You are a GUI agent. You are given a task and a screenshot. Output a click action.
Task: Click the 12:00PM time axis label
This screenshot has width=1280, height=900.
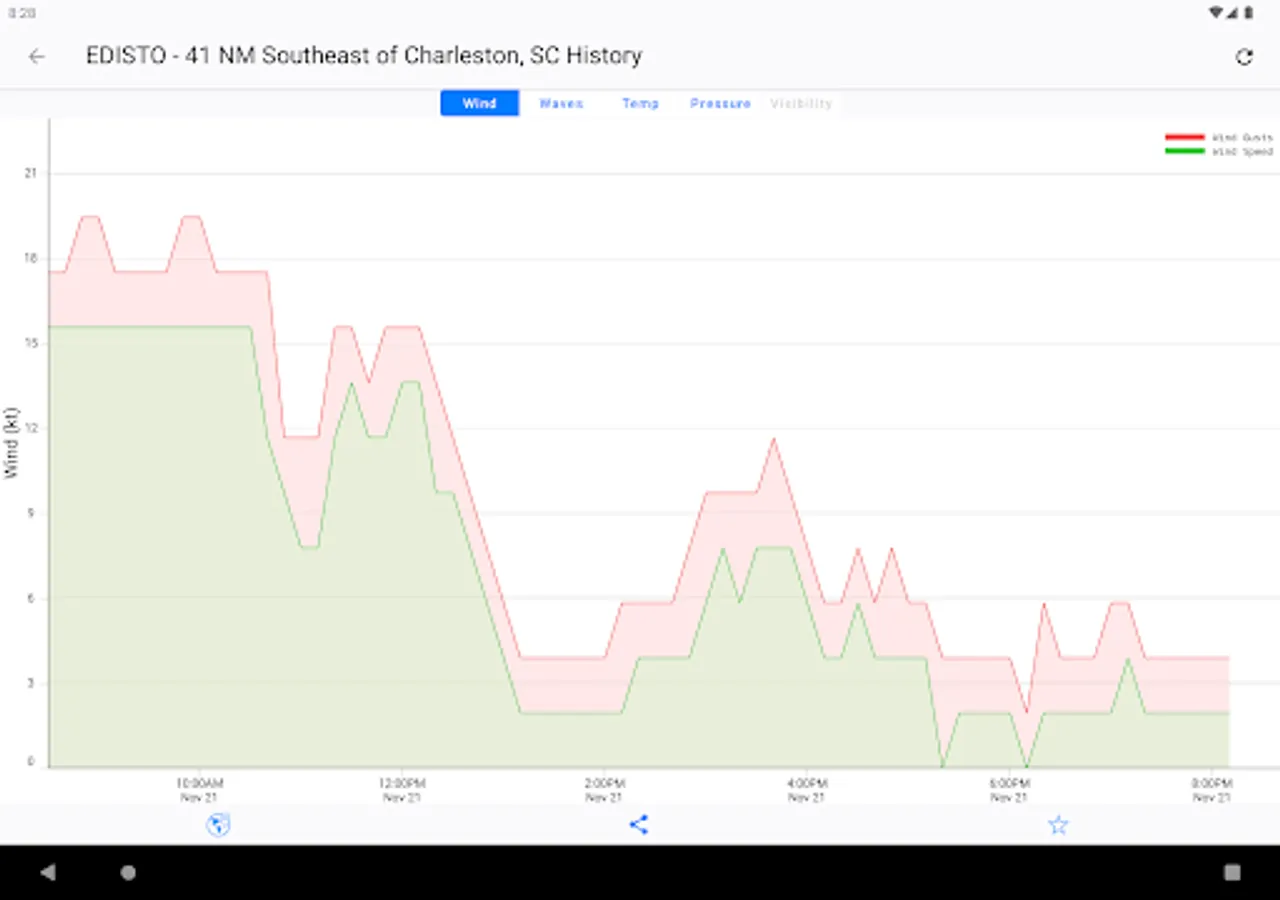401,783
